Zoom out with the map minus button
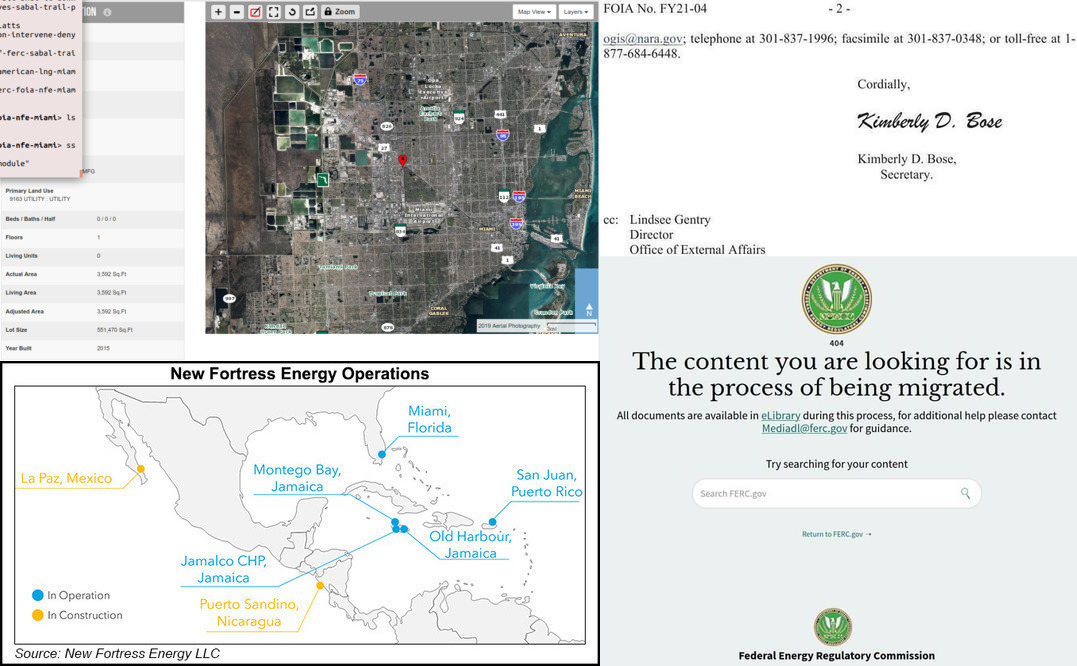1077x666 pixels. pos(237,12)
